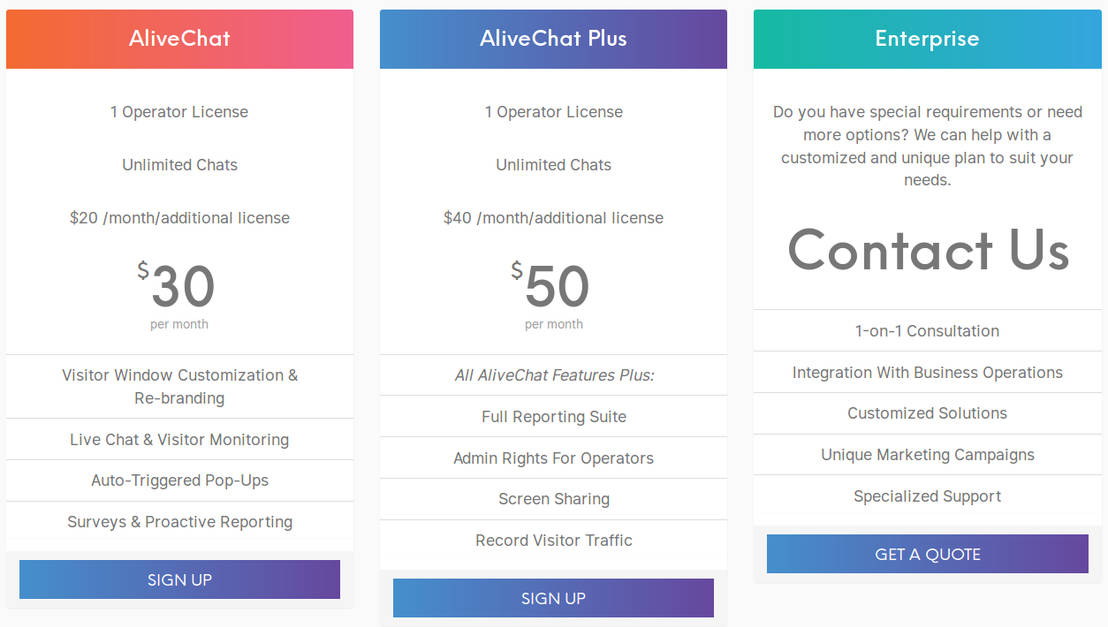Select Specialized Support feature row

[x=927, y=496]
